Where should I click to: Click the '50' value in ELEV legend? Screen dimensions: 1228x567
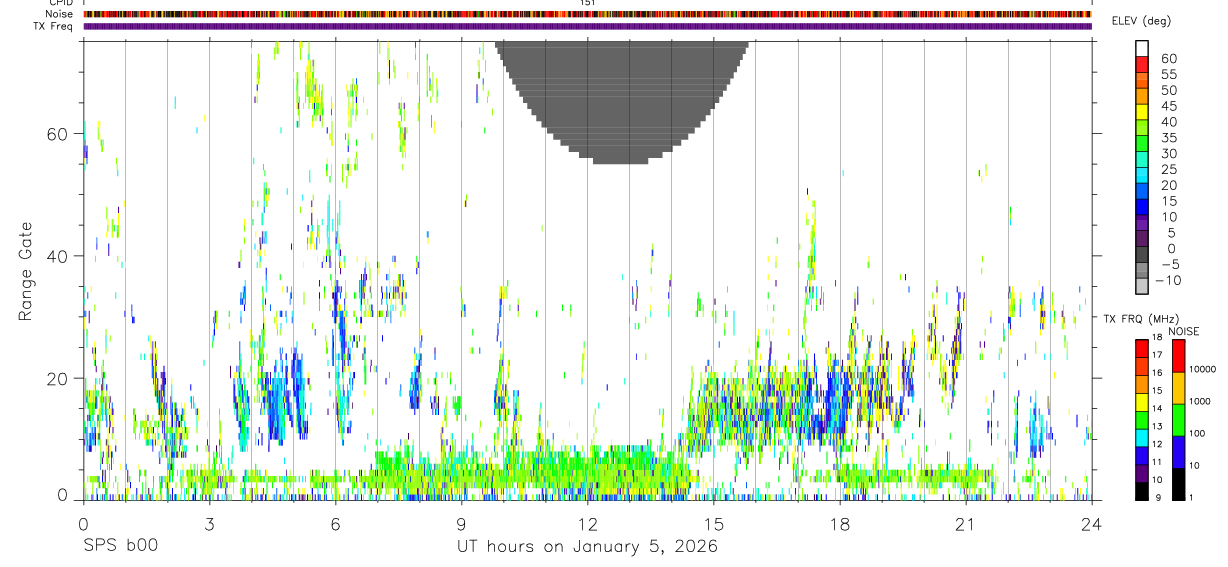[x=1168, y=91]
